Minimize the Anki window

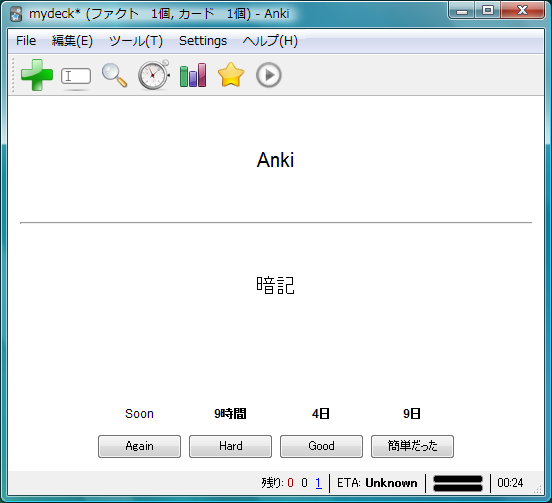tap(462, 11)
